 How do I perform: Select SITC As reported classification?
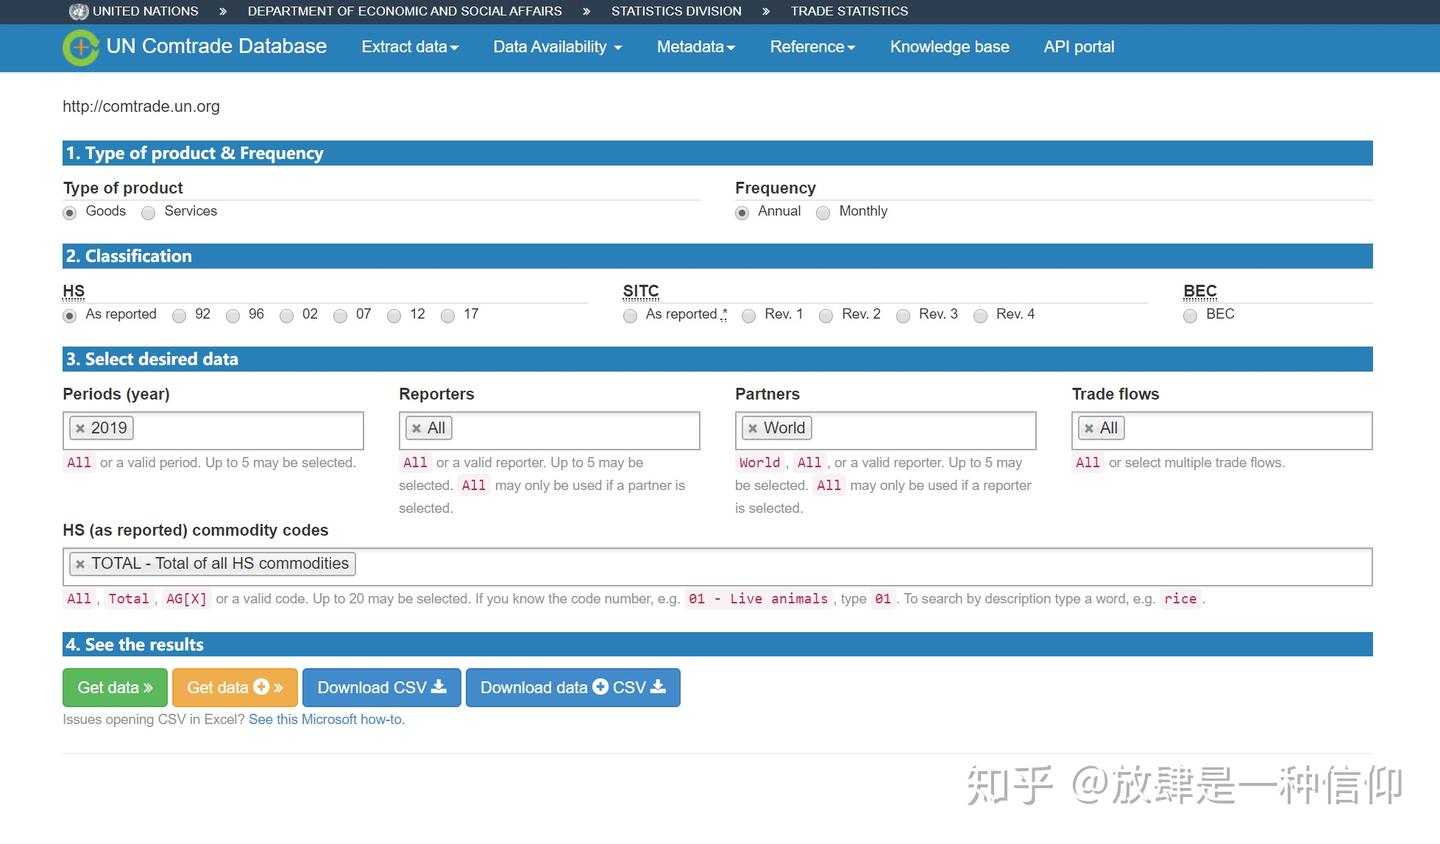coord(630,316)
